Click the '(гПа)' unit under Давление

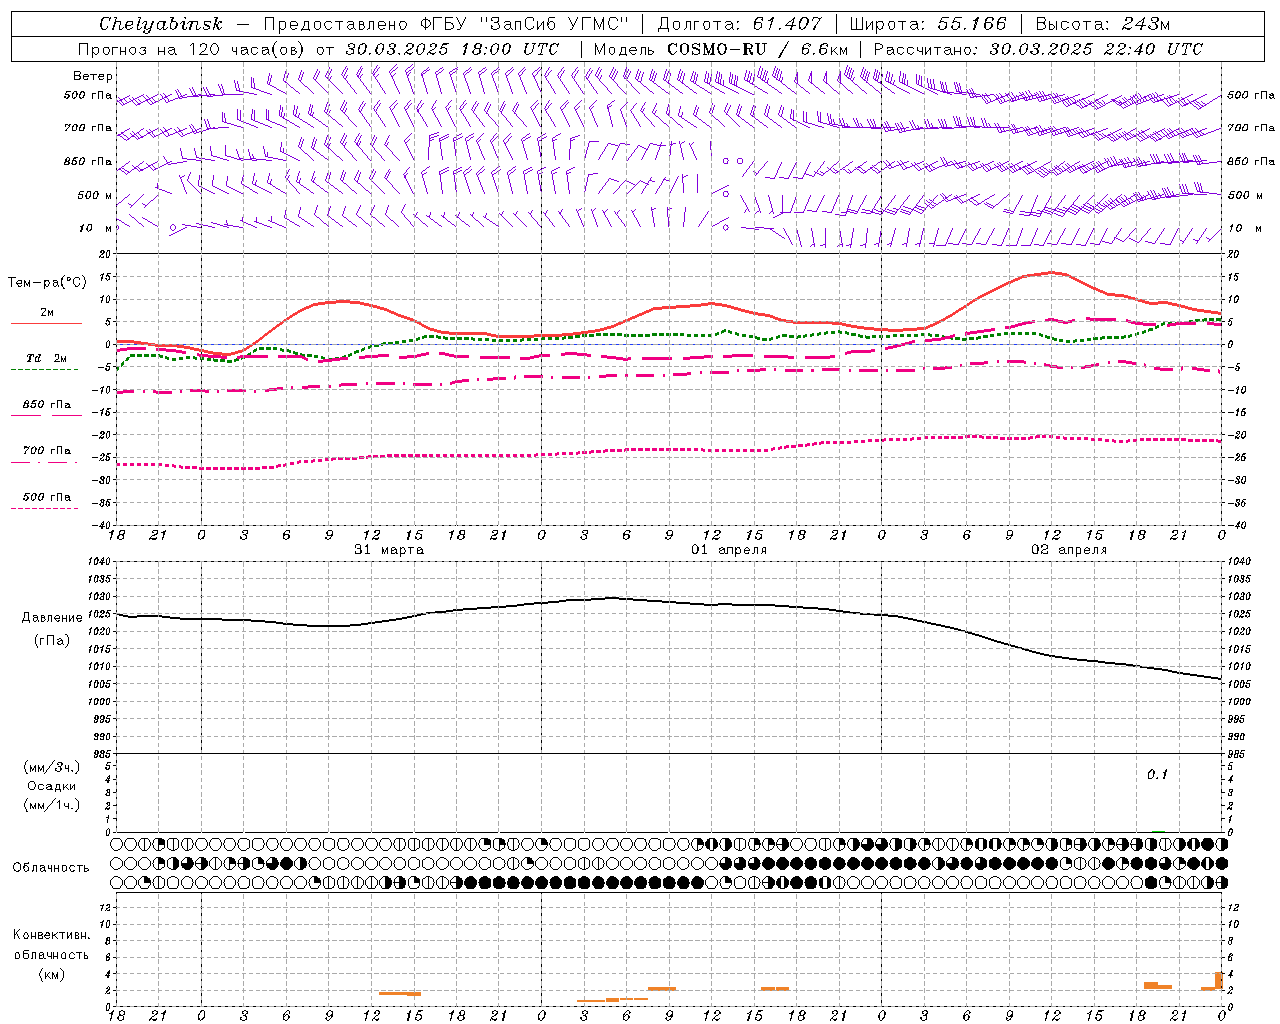click(52, 641)
